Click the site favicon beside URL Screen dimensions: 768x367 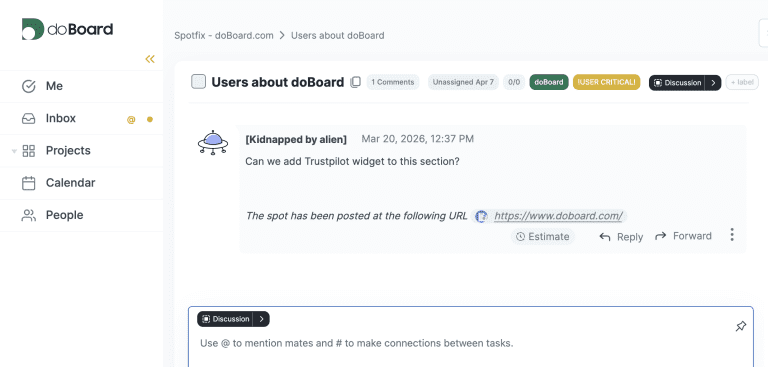point(481,216)
